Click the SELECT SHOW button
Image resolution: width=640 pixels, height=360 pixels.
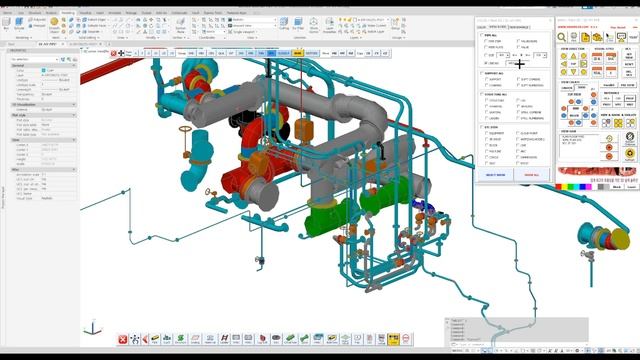(496, 175)
